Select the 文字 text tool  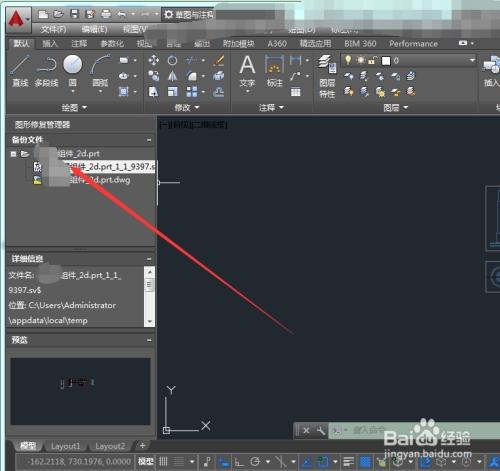(x=247, y=71)
